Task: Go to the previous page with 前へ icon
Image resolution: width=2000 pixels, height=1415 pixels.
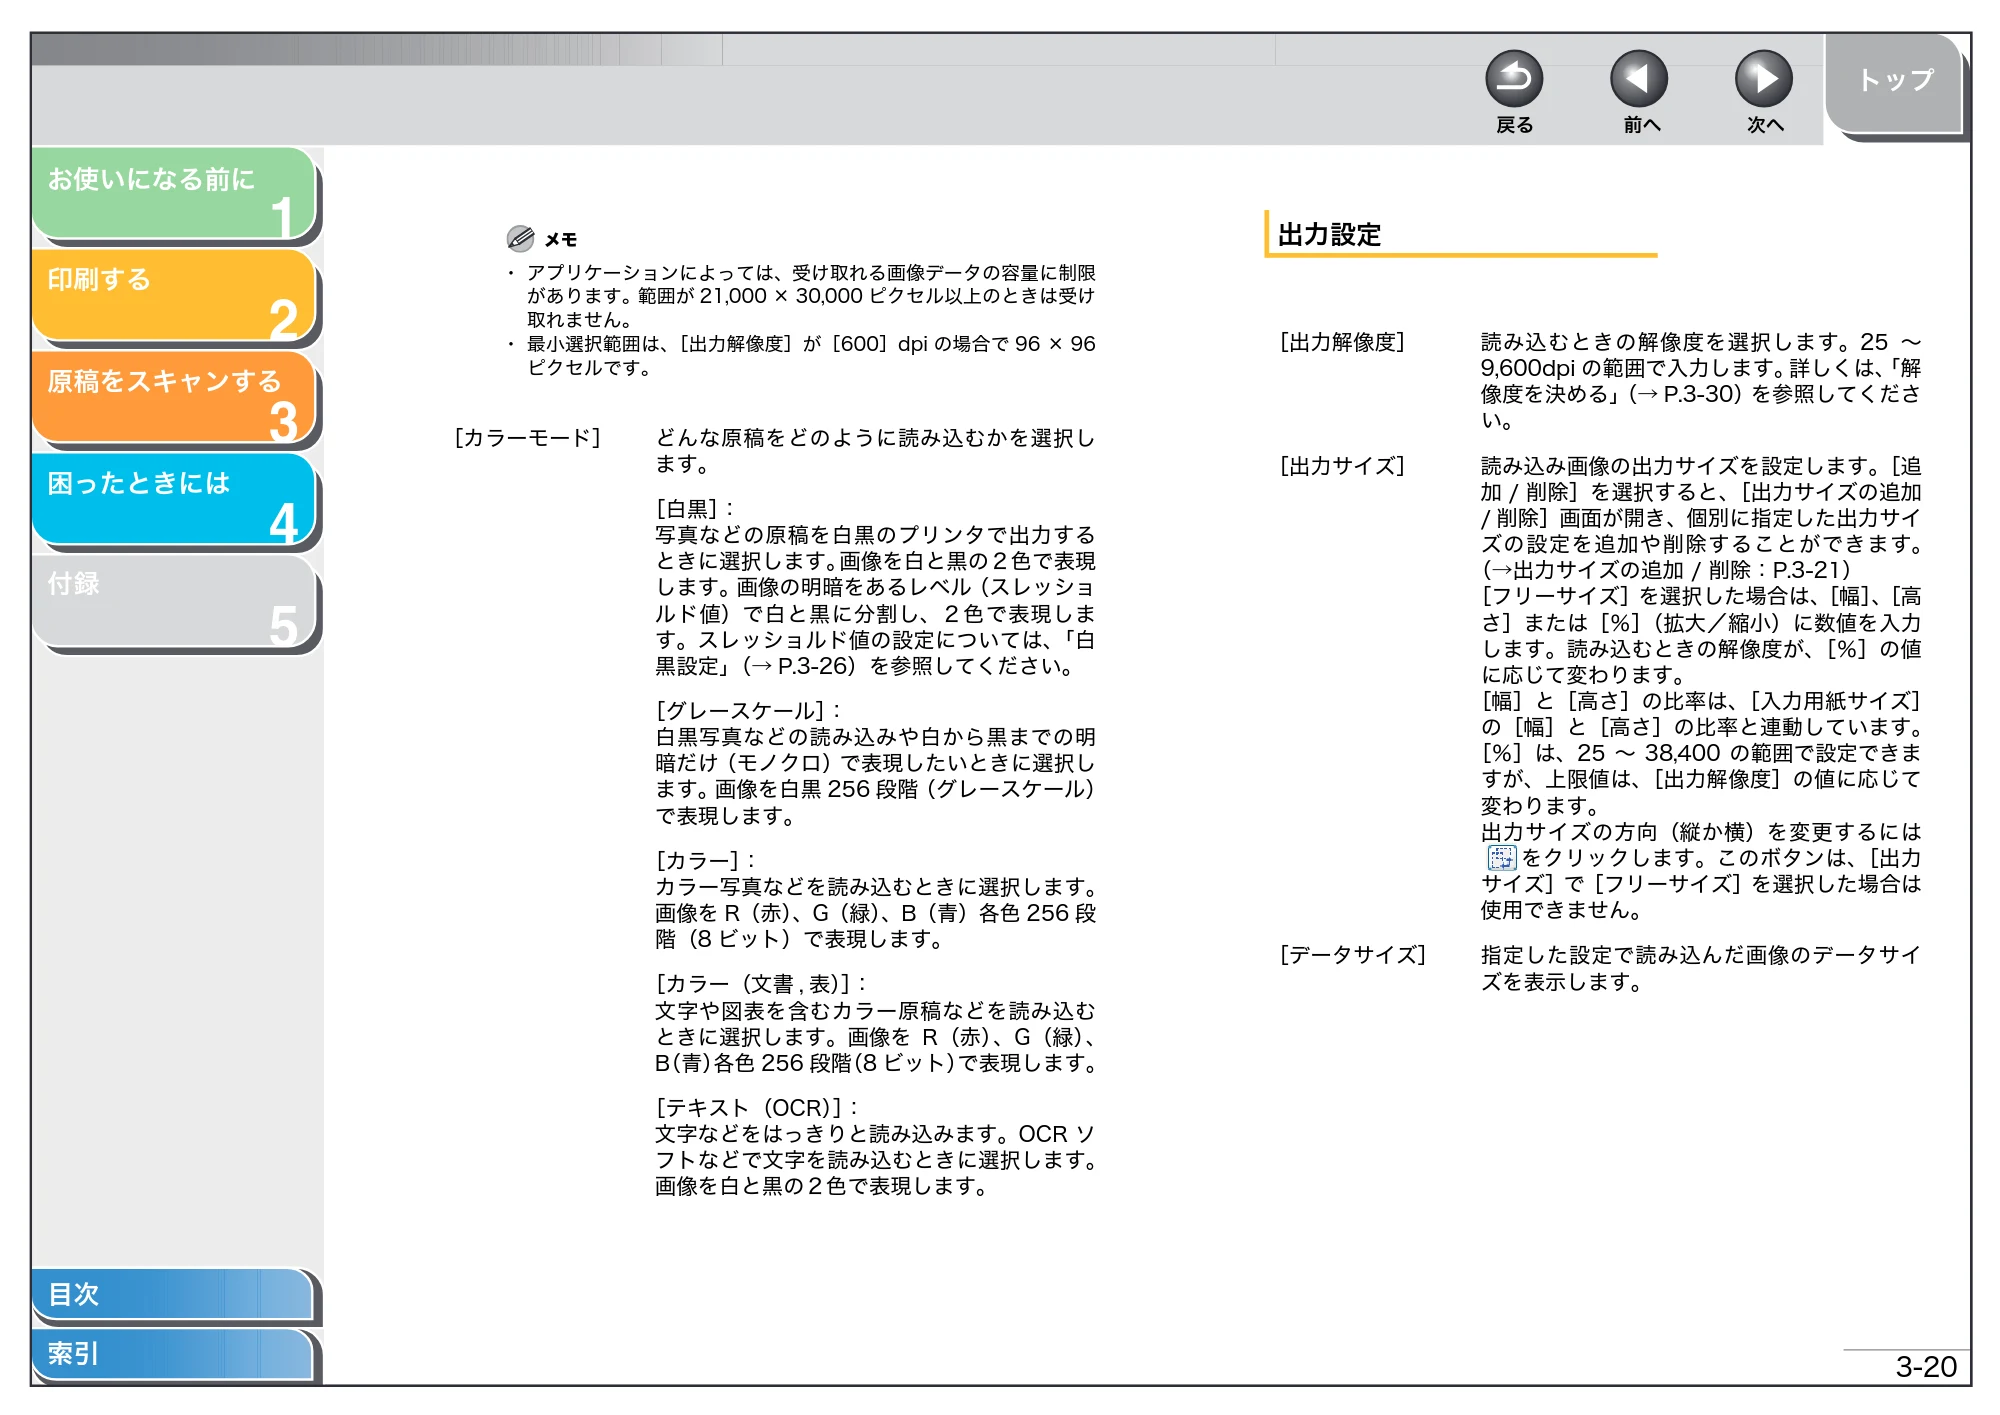Action: [x=1639, y=79]
